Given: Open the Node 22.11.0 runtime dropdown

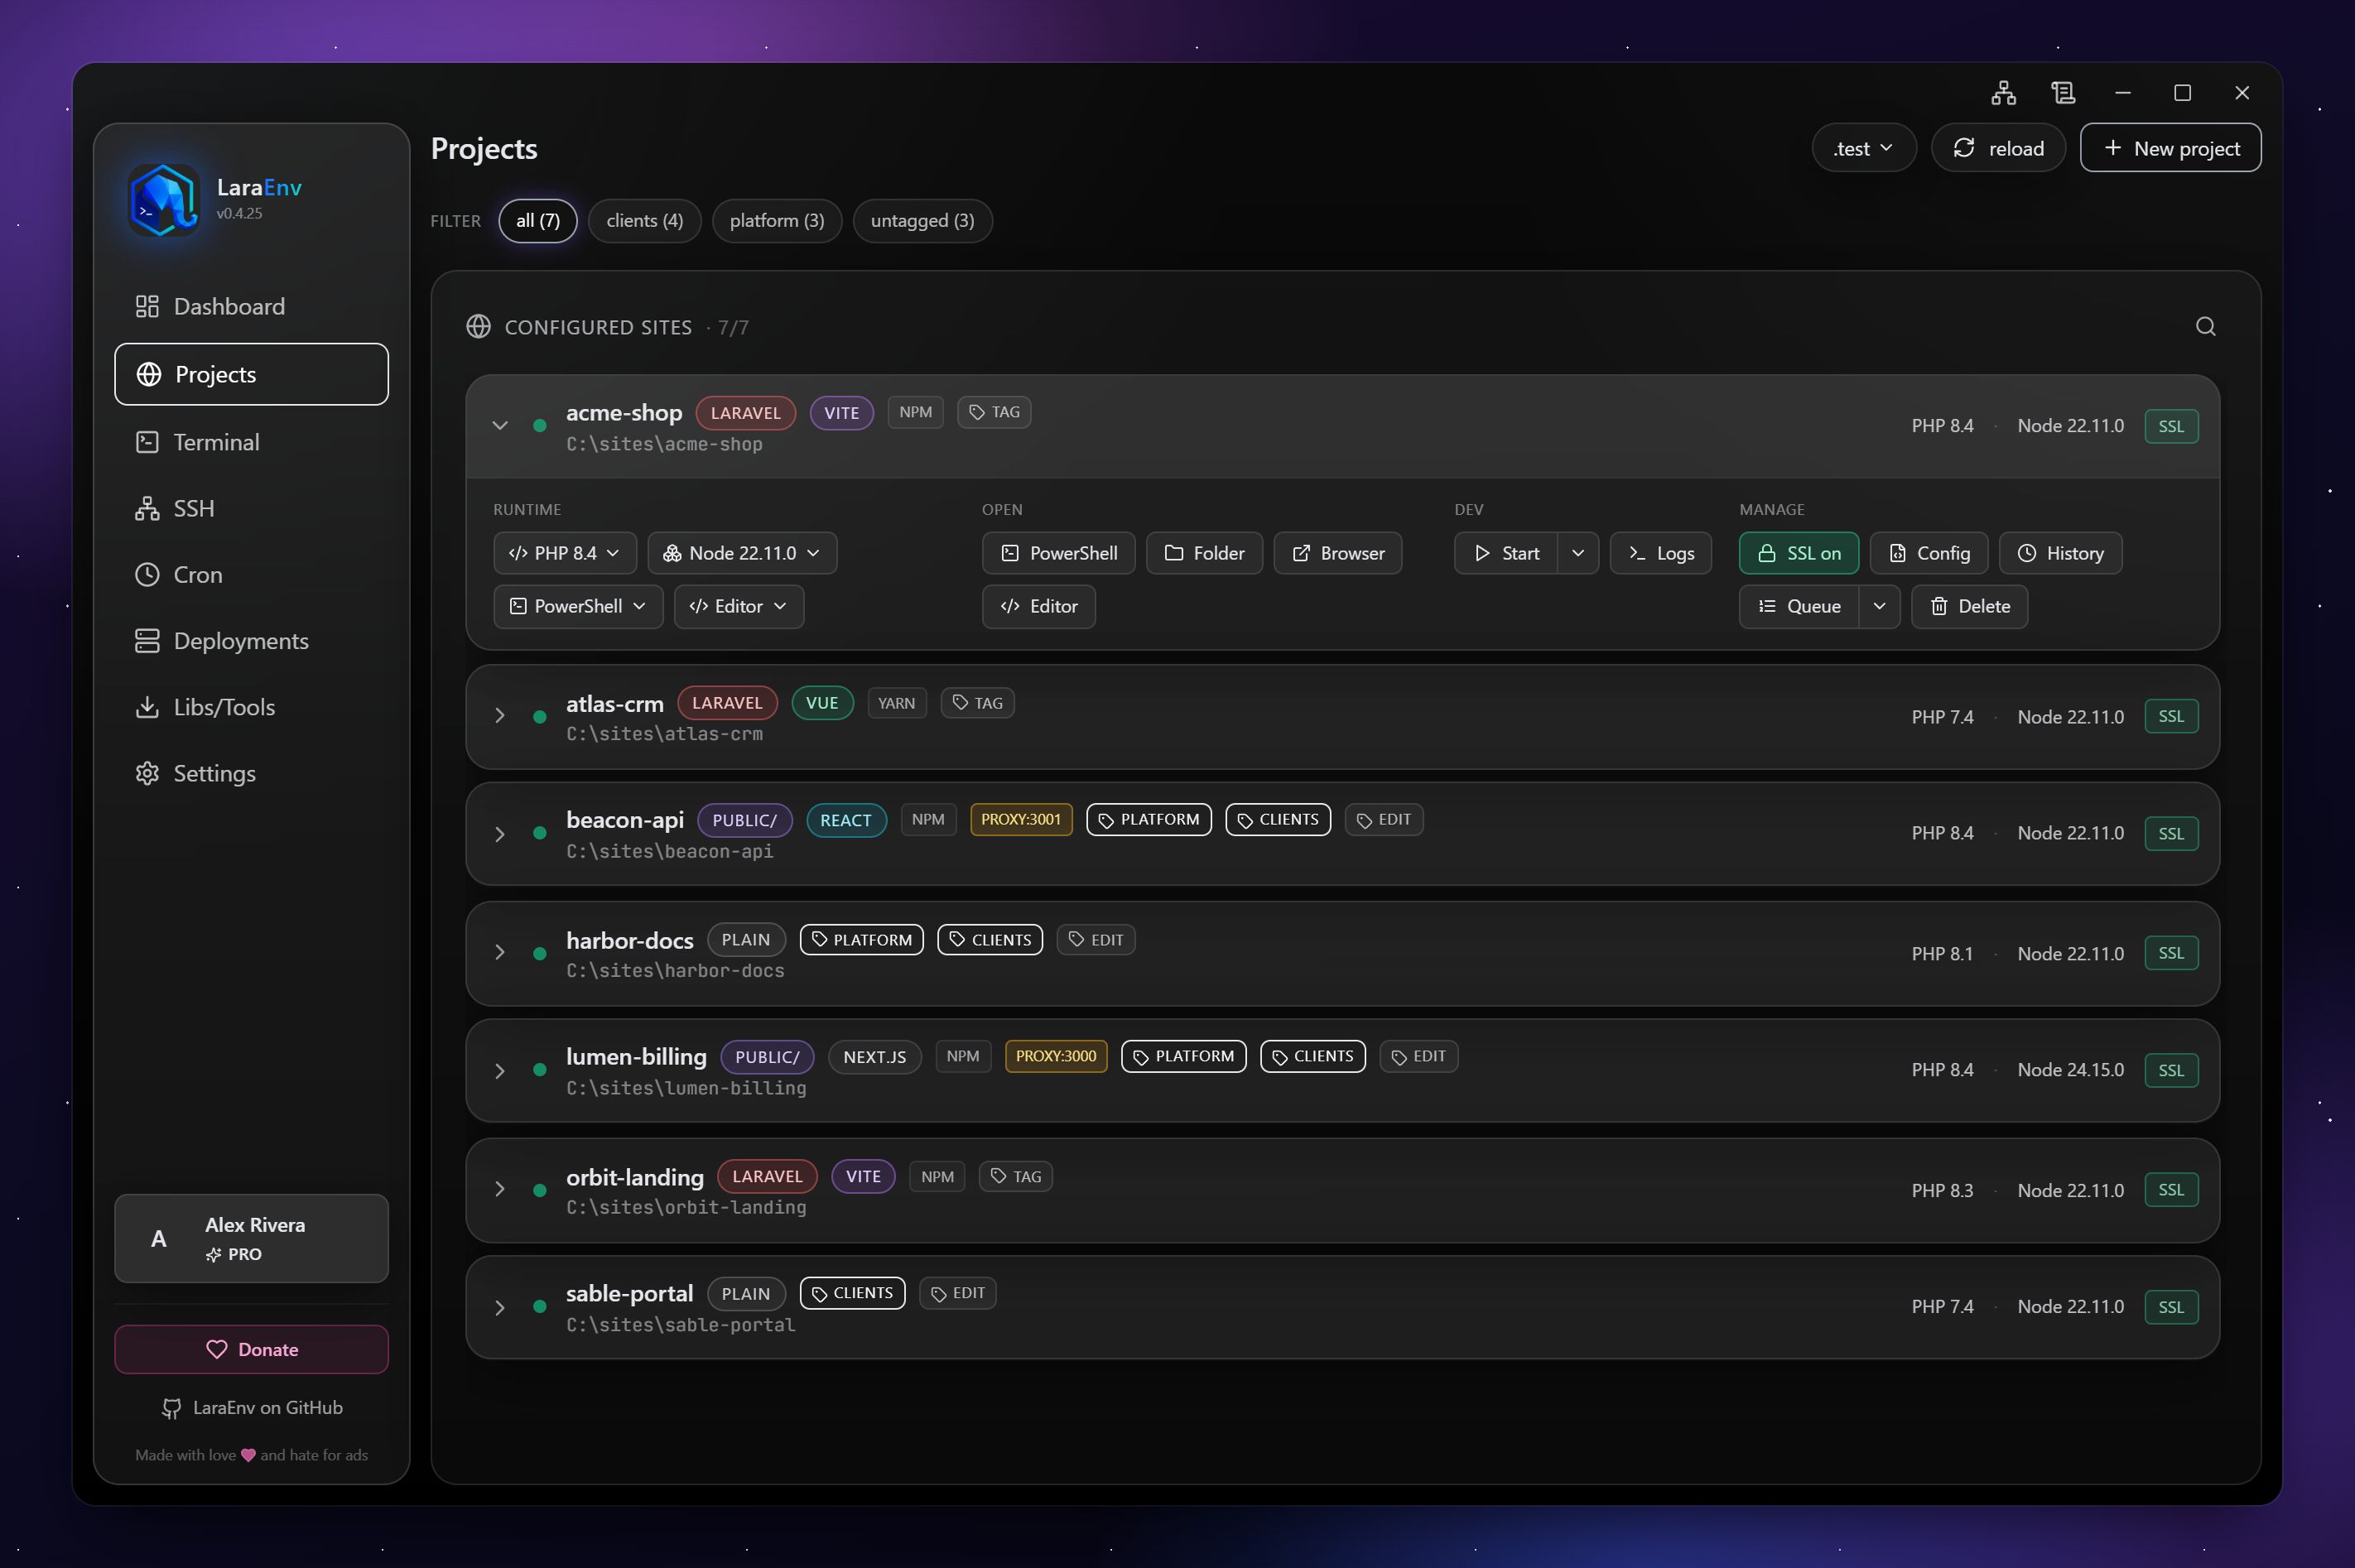Looking at the screenshot, I should [742, 553].
